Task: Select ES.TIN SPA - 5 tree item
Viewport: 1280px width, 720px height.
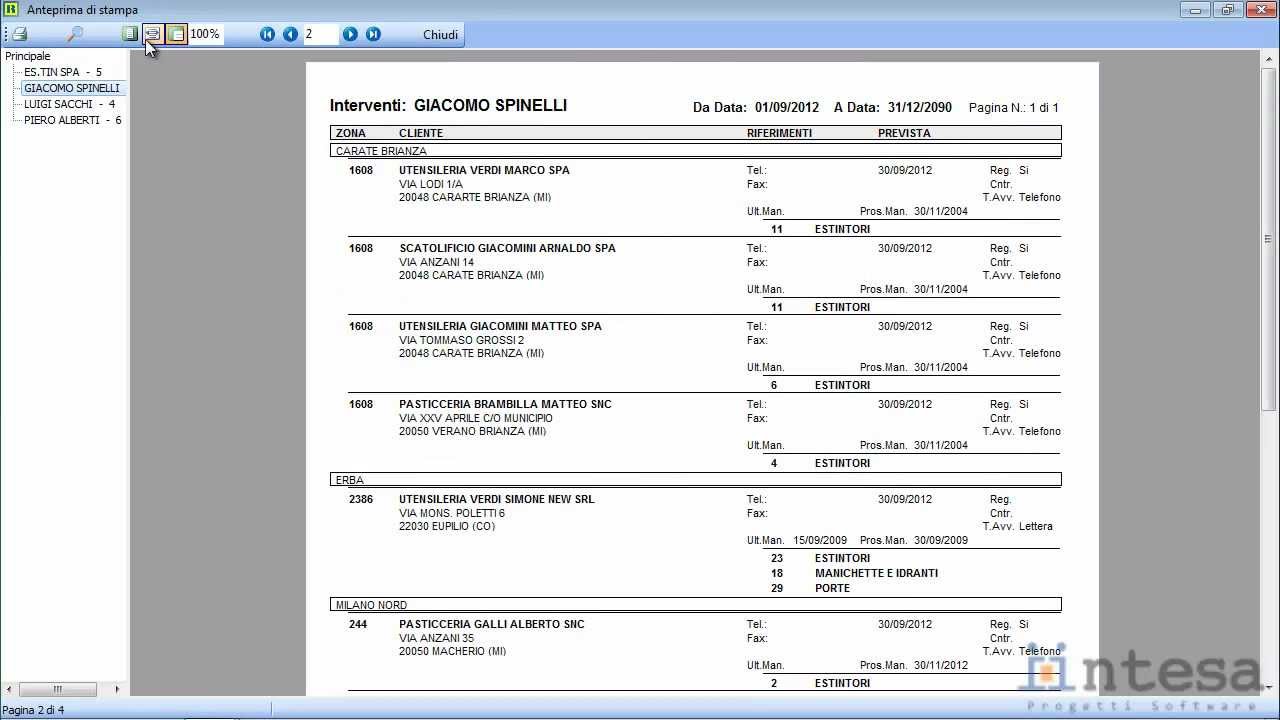Action: 63,72
